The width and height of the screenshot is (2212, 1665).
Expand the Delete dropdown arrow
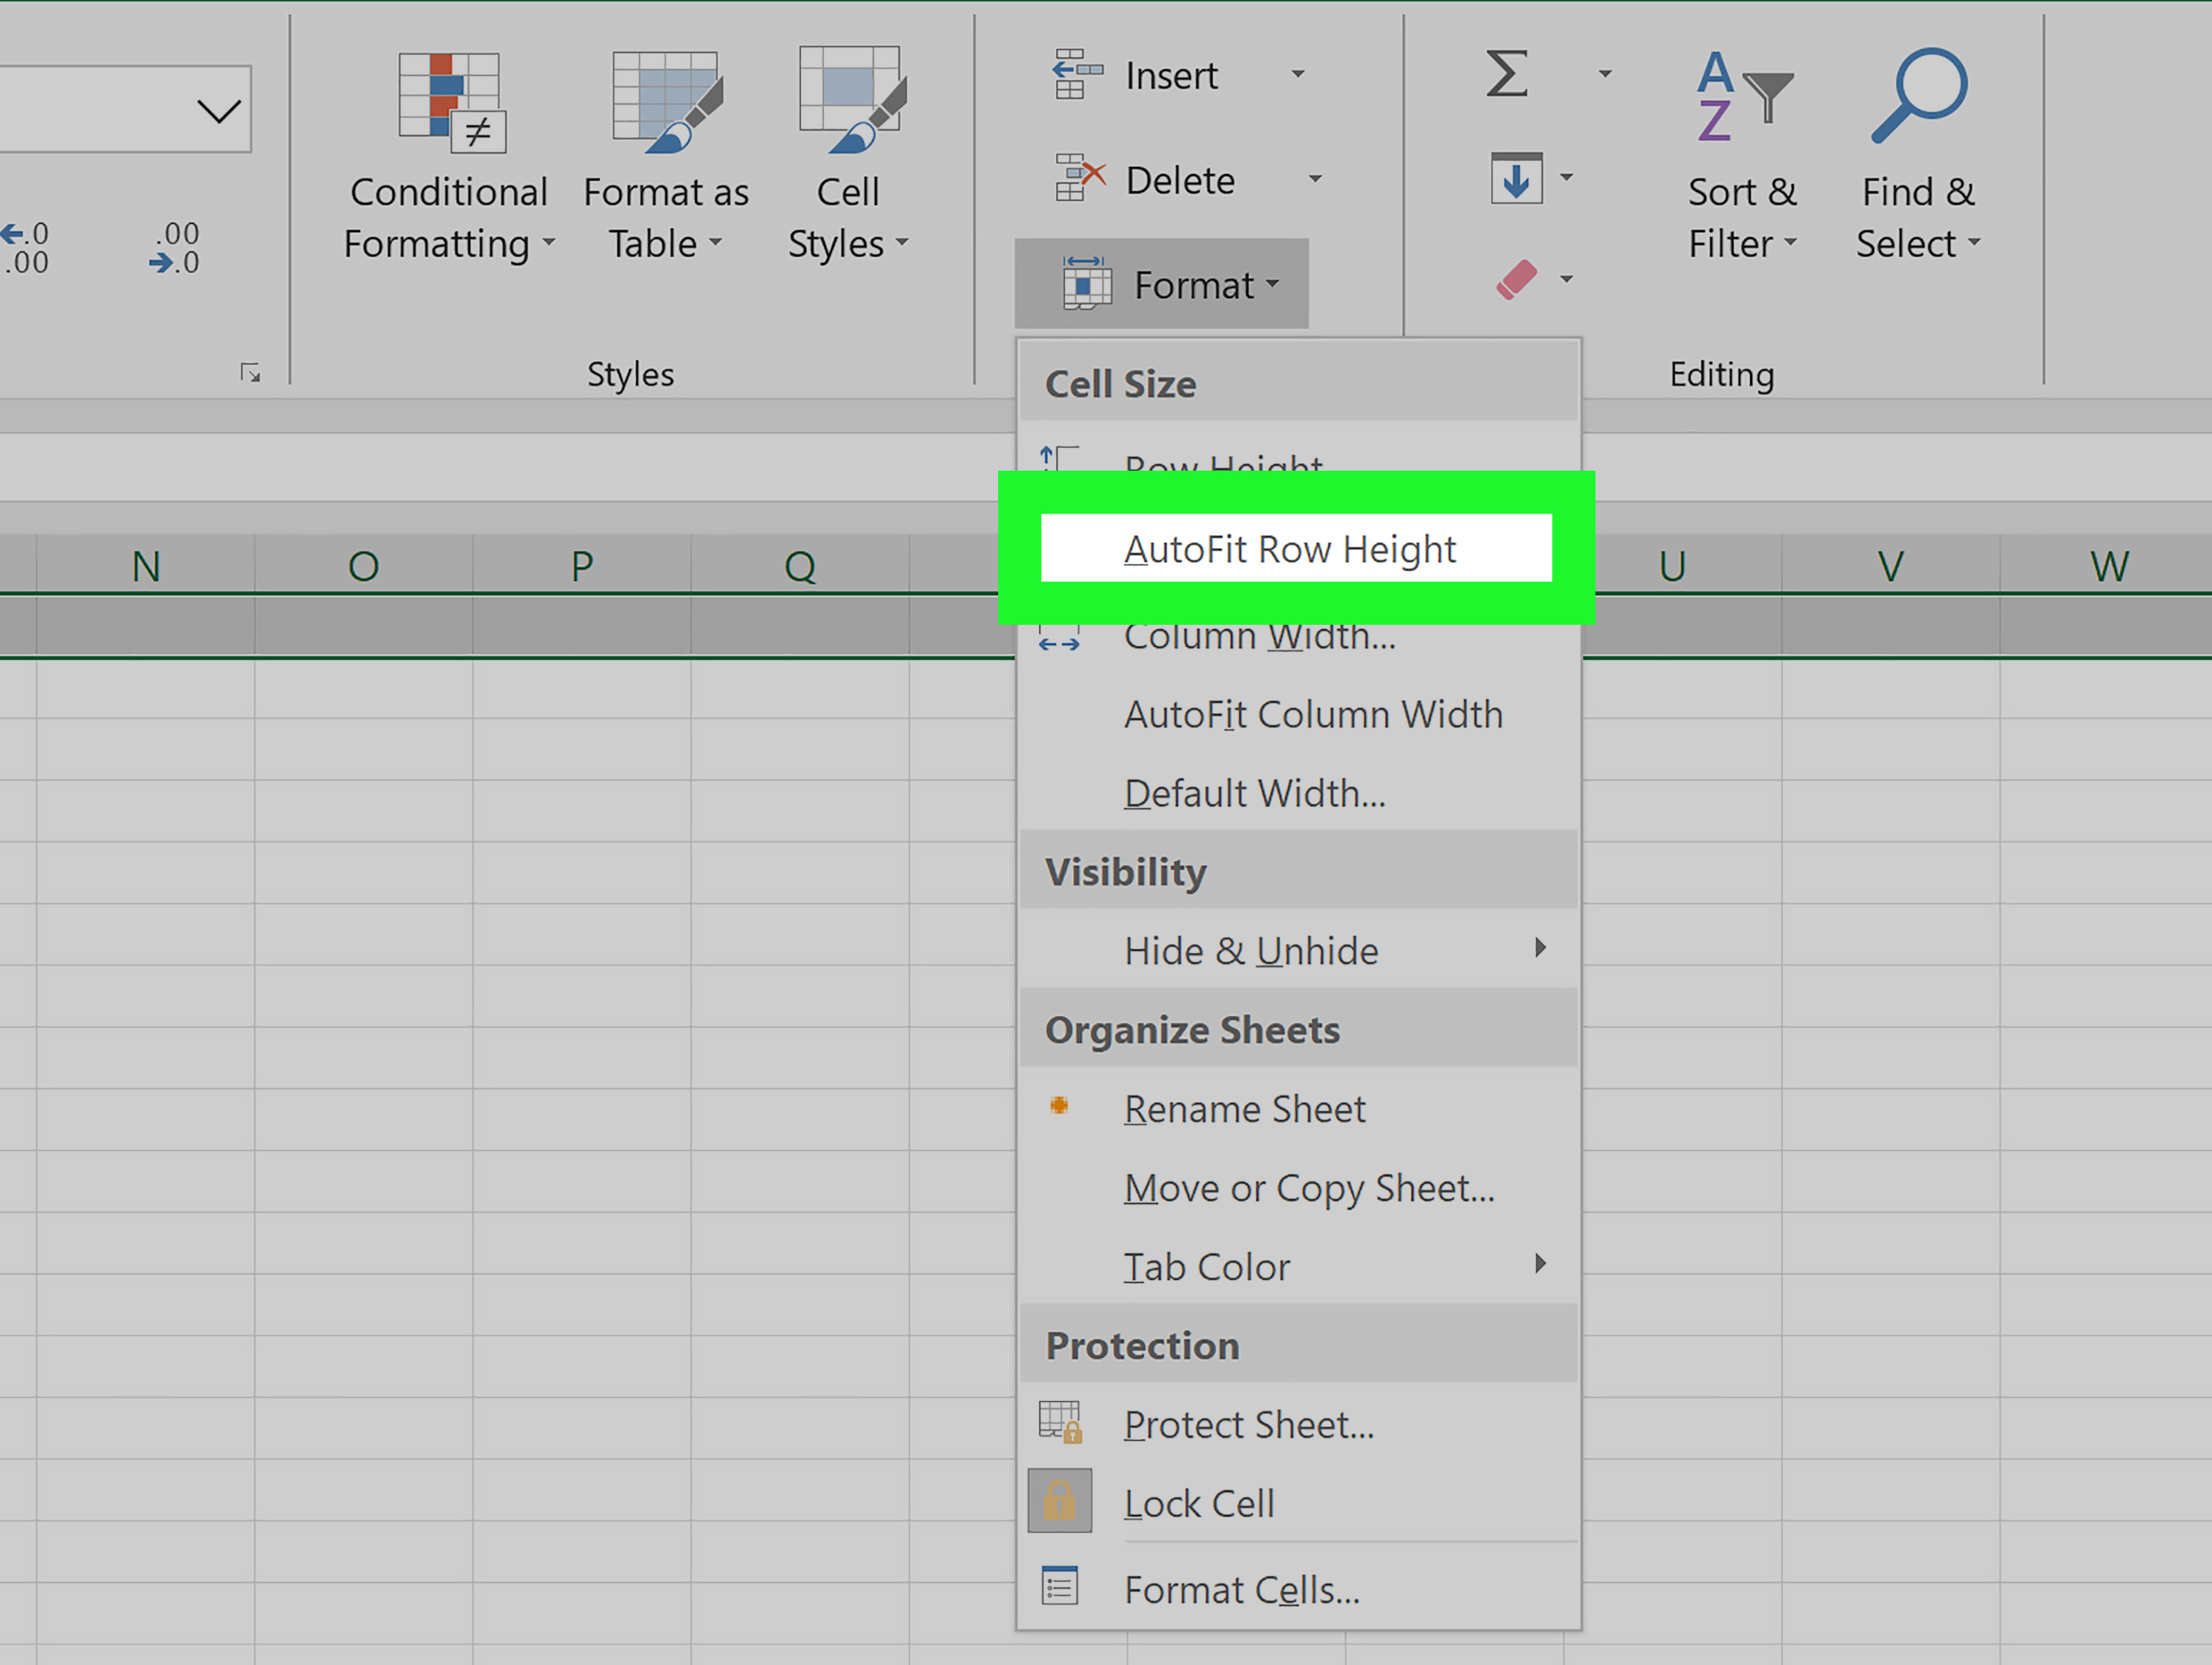click(x=1315, y=179)
